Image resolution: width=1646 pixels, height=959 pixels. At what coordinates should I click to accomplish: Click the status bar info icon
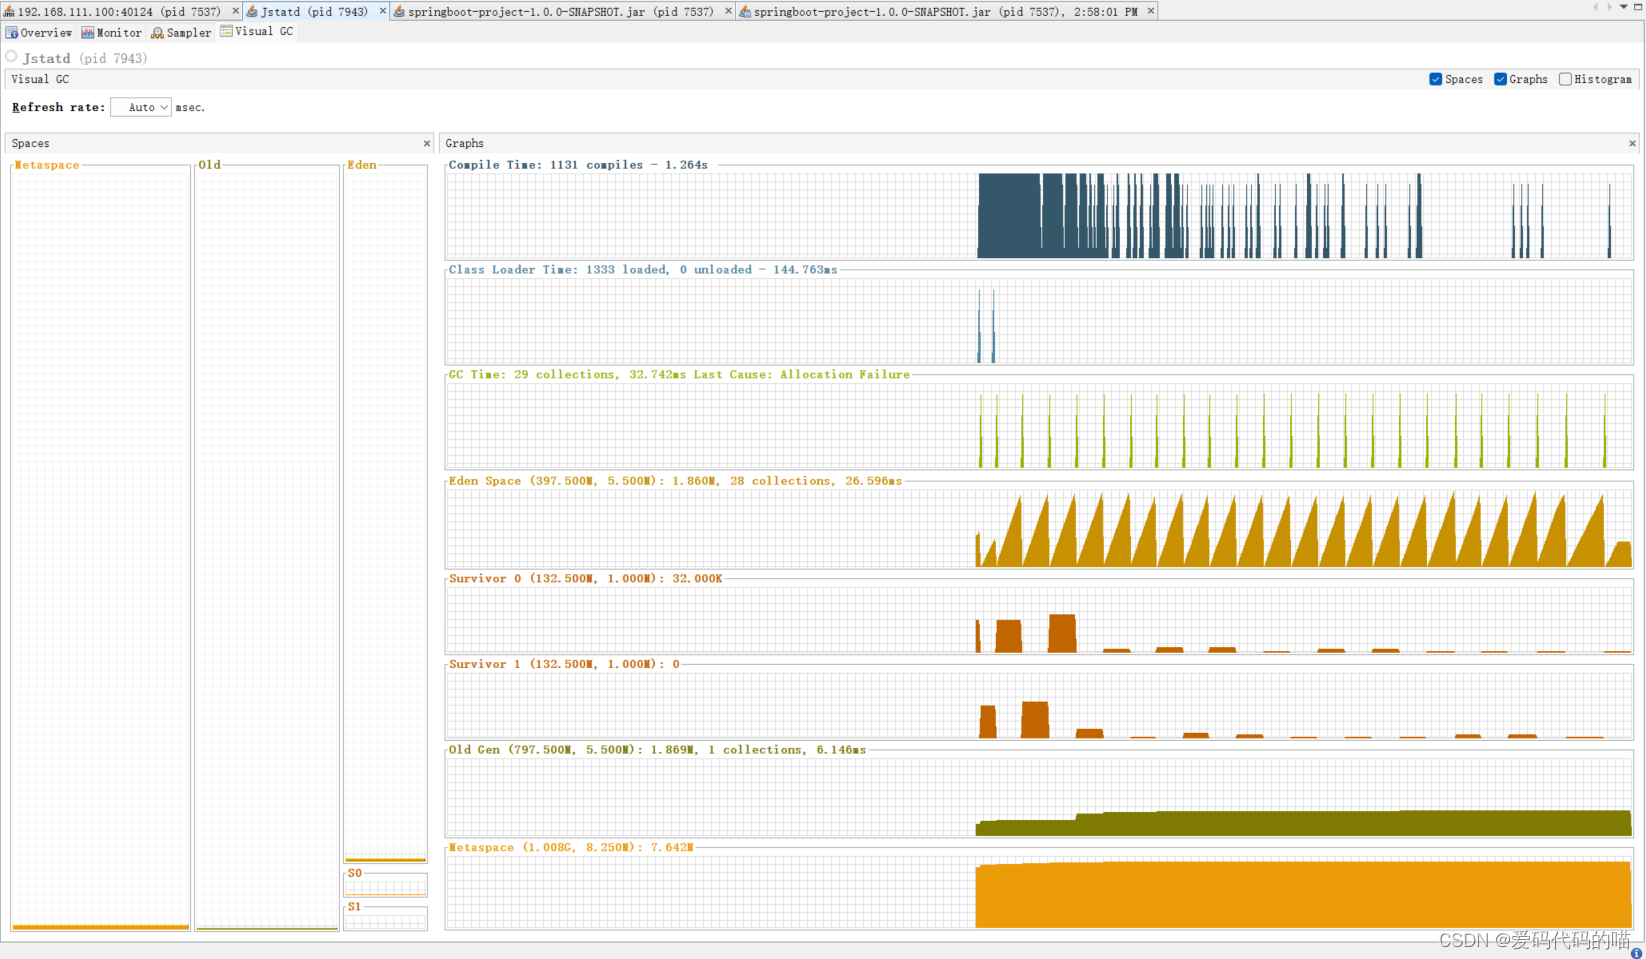(1637, 951)
